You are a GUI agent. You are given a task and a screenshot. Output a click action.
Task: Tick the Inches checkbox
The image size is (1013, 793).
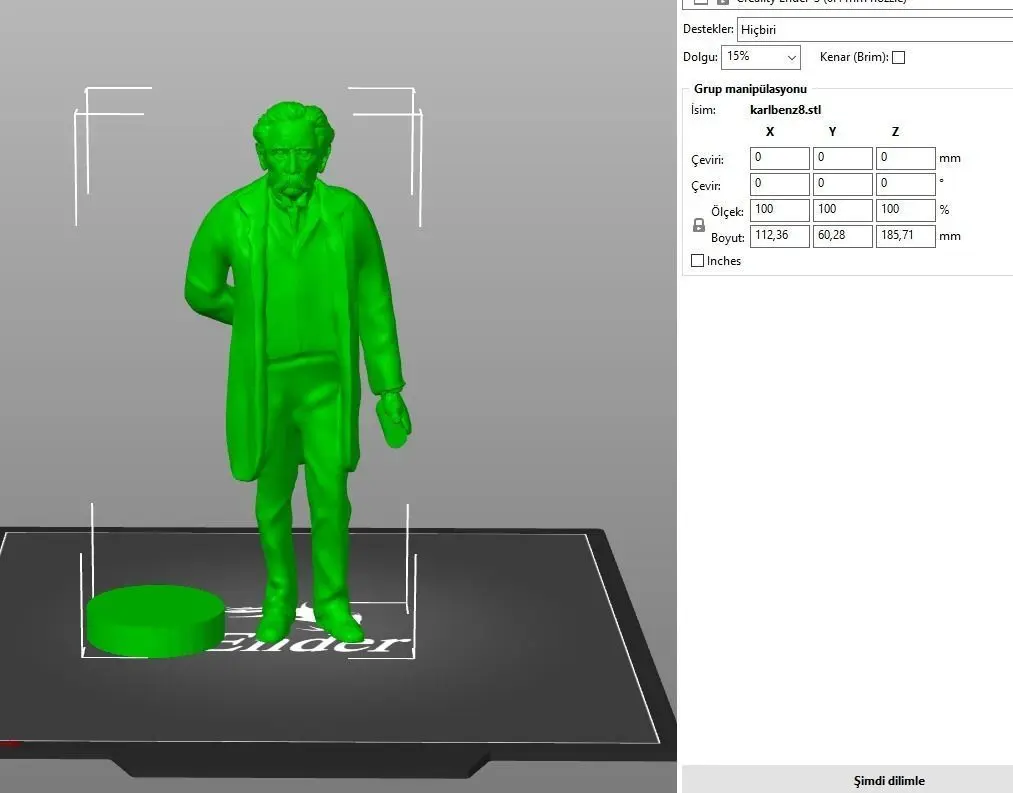coord(697,260)
